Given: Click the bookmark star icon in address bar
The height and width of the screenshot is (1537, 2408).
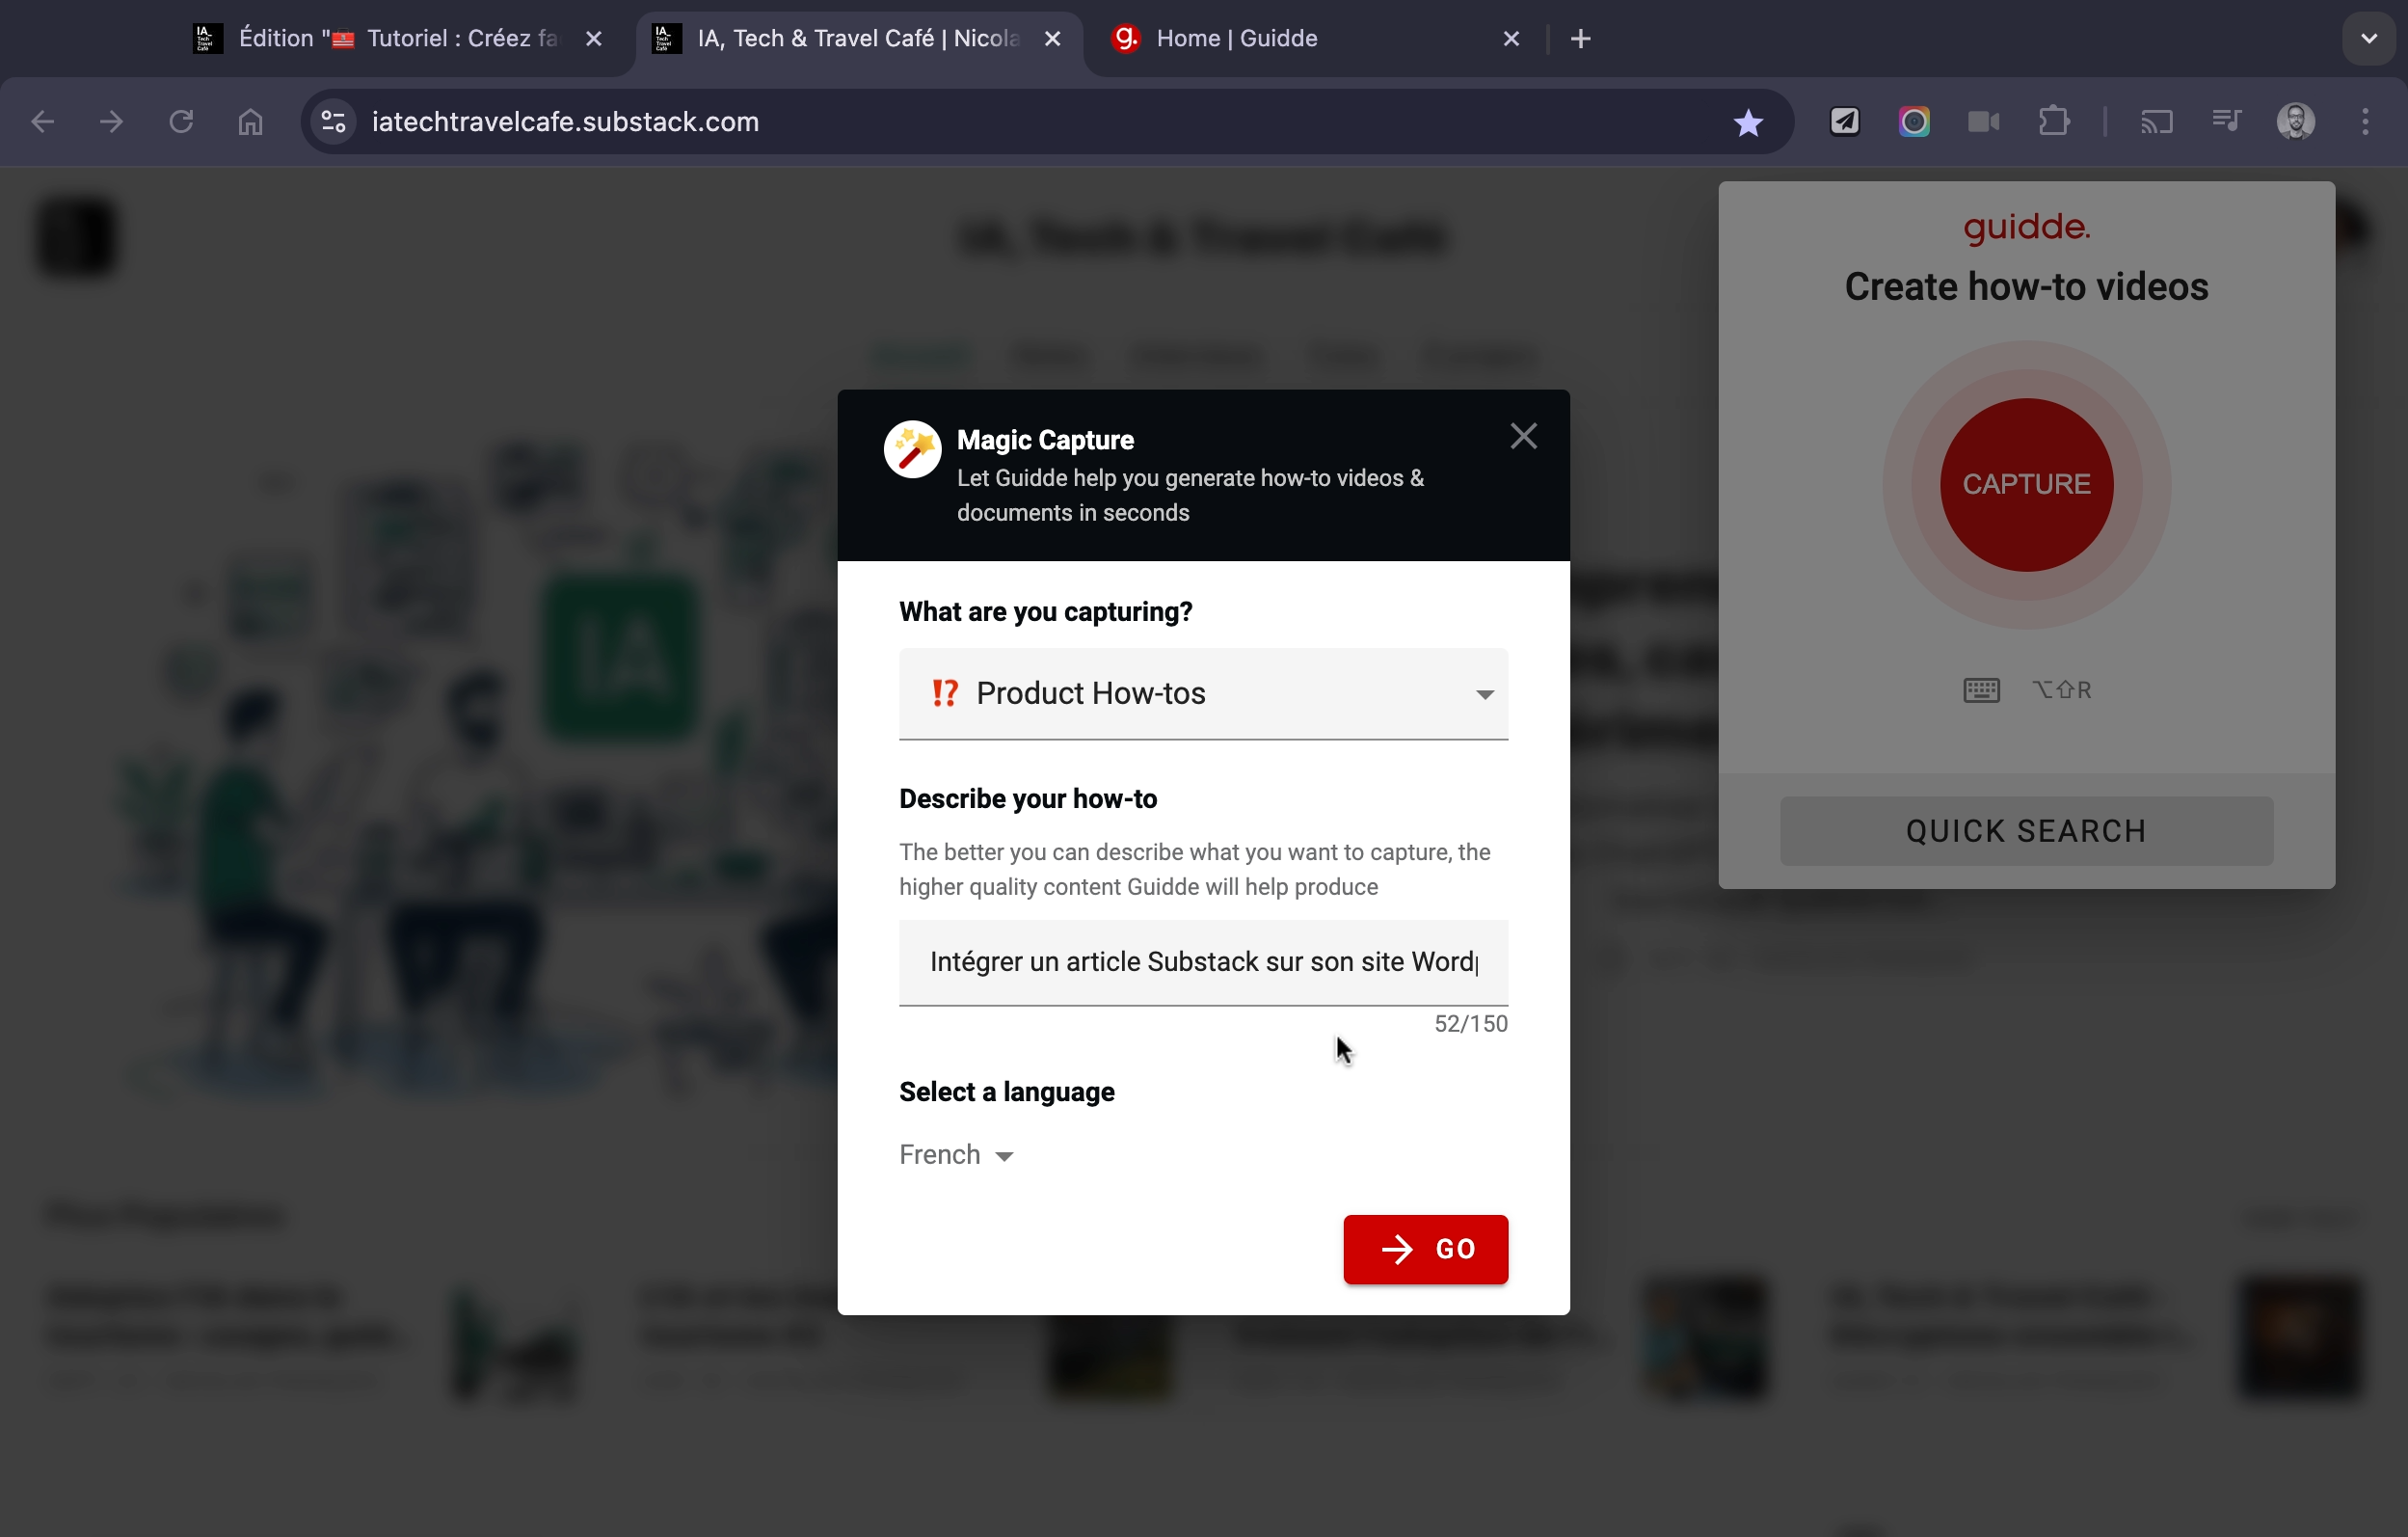Looking at the screenshot, I should point(1747,122).
